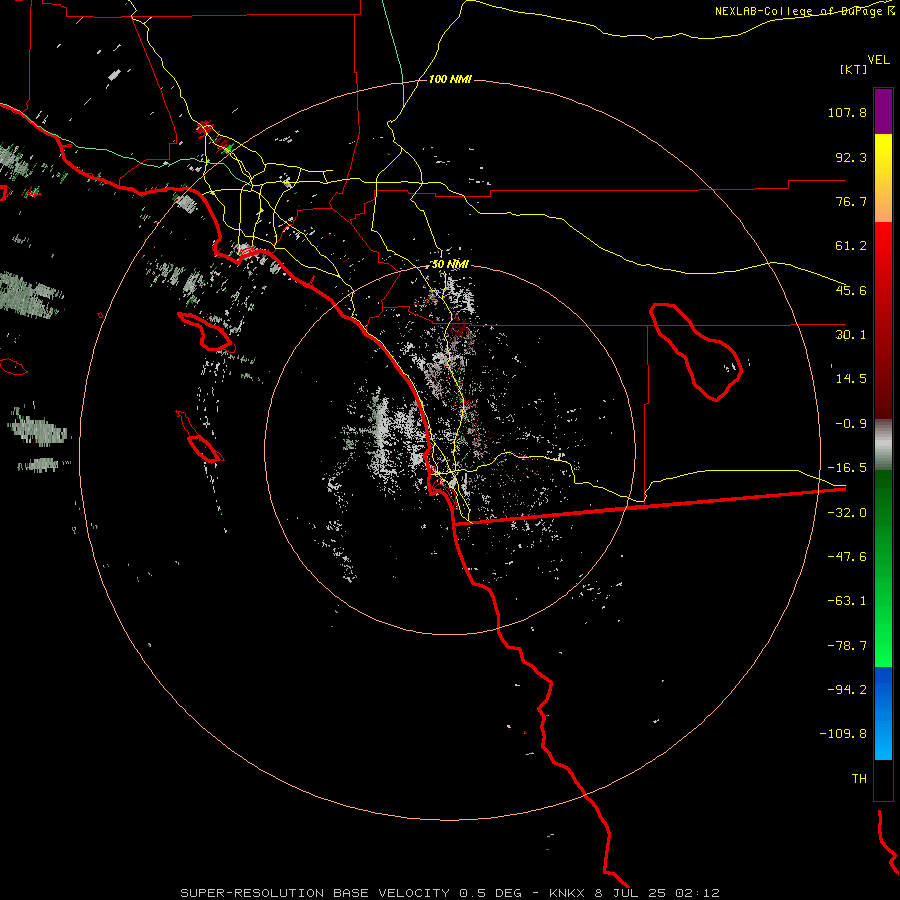The width and height of the screenshot is (900, 900).
Task: Click the NEXLAB-College of DuPage watermark text
Action: pos(804,11)
